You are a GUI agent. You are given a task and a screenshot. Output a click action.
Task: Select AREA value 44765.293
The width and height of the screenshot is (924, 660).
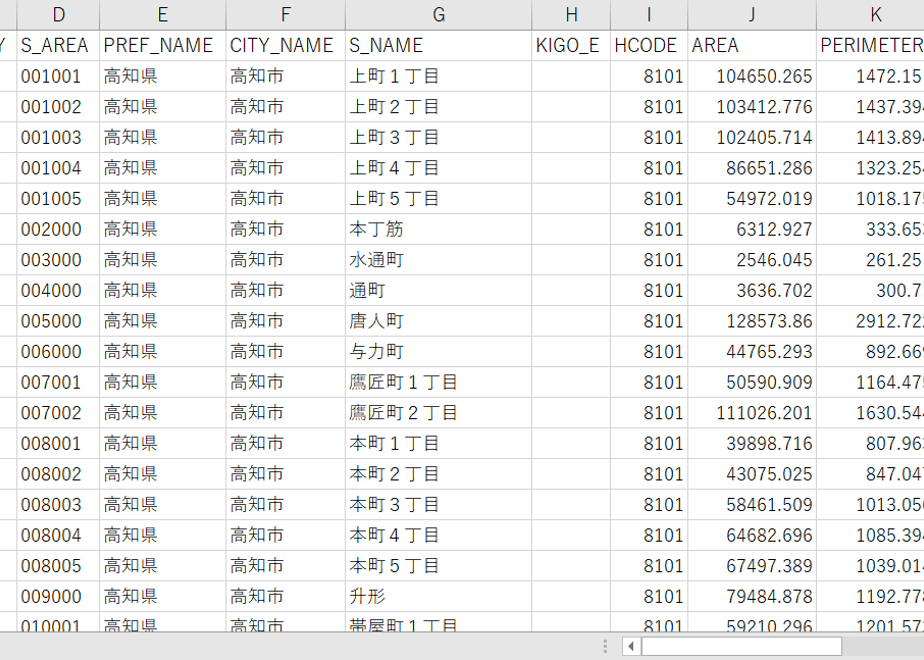tap(752, 352)
